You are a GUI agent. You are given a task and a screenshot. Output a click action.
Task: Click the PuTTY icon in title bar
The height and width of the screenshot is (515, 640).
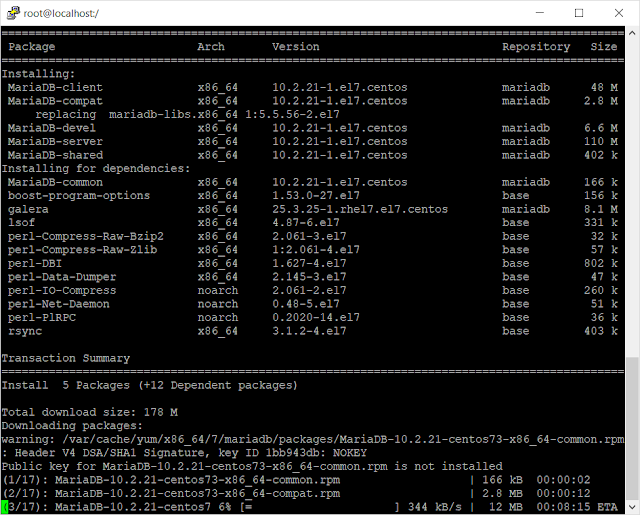[13, 13]
